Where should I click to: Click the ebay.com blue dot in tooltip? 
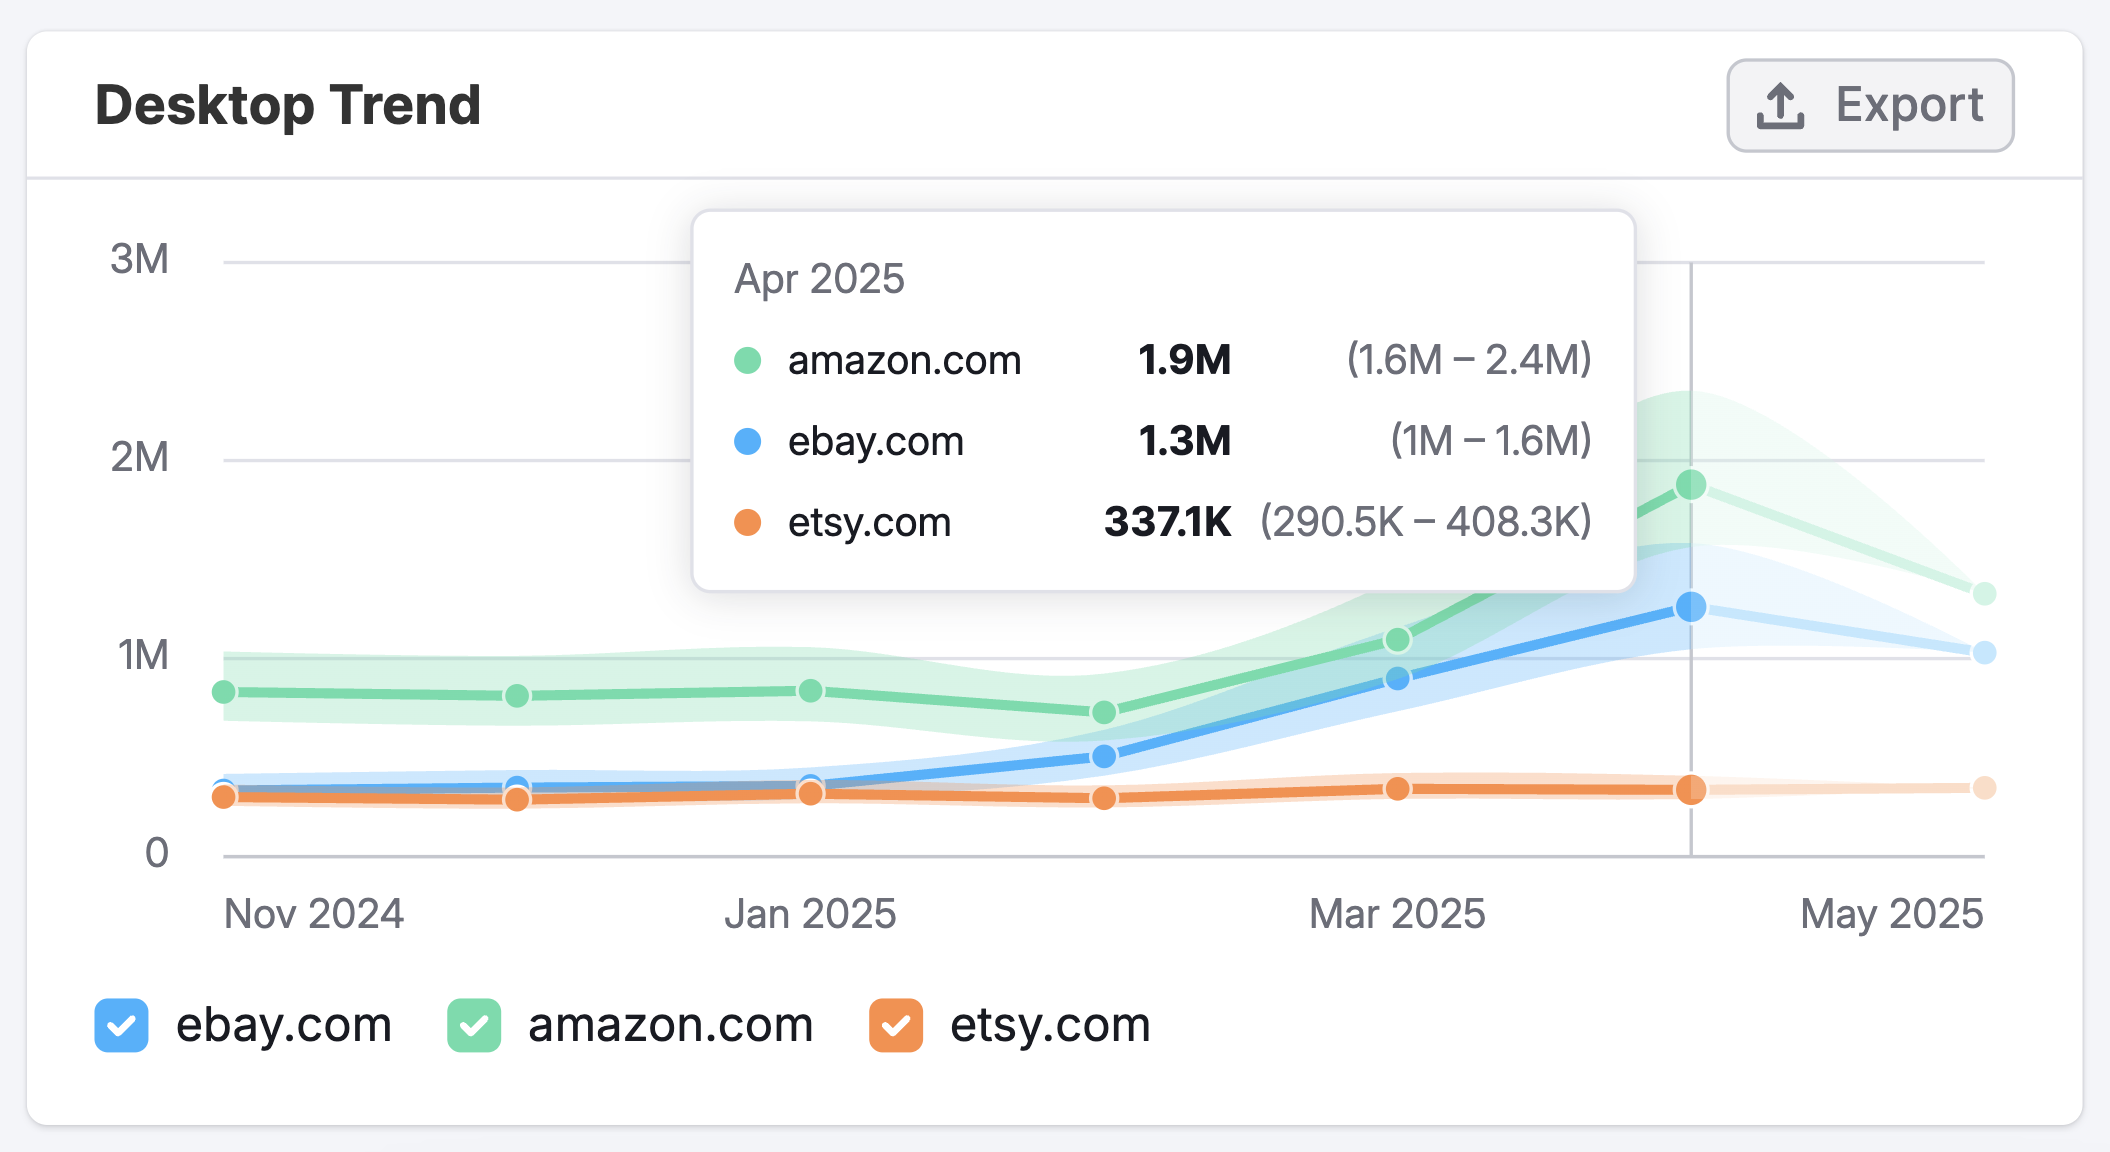pos(748,441)
